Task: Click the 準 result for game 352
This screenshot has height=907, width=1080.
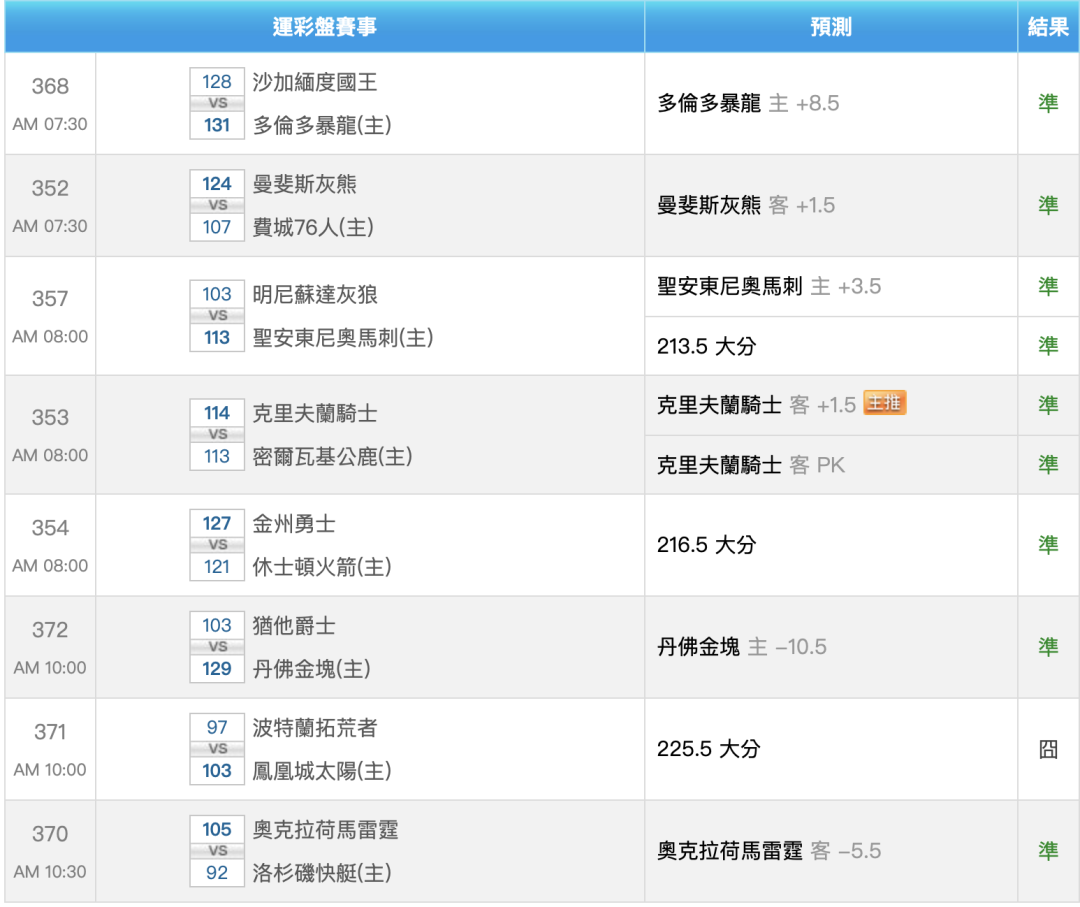Action: (x=1048, y=205)
